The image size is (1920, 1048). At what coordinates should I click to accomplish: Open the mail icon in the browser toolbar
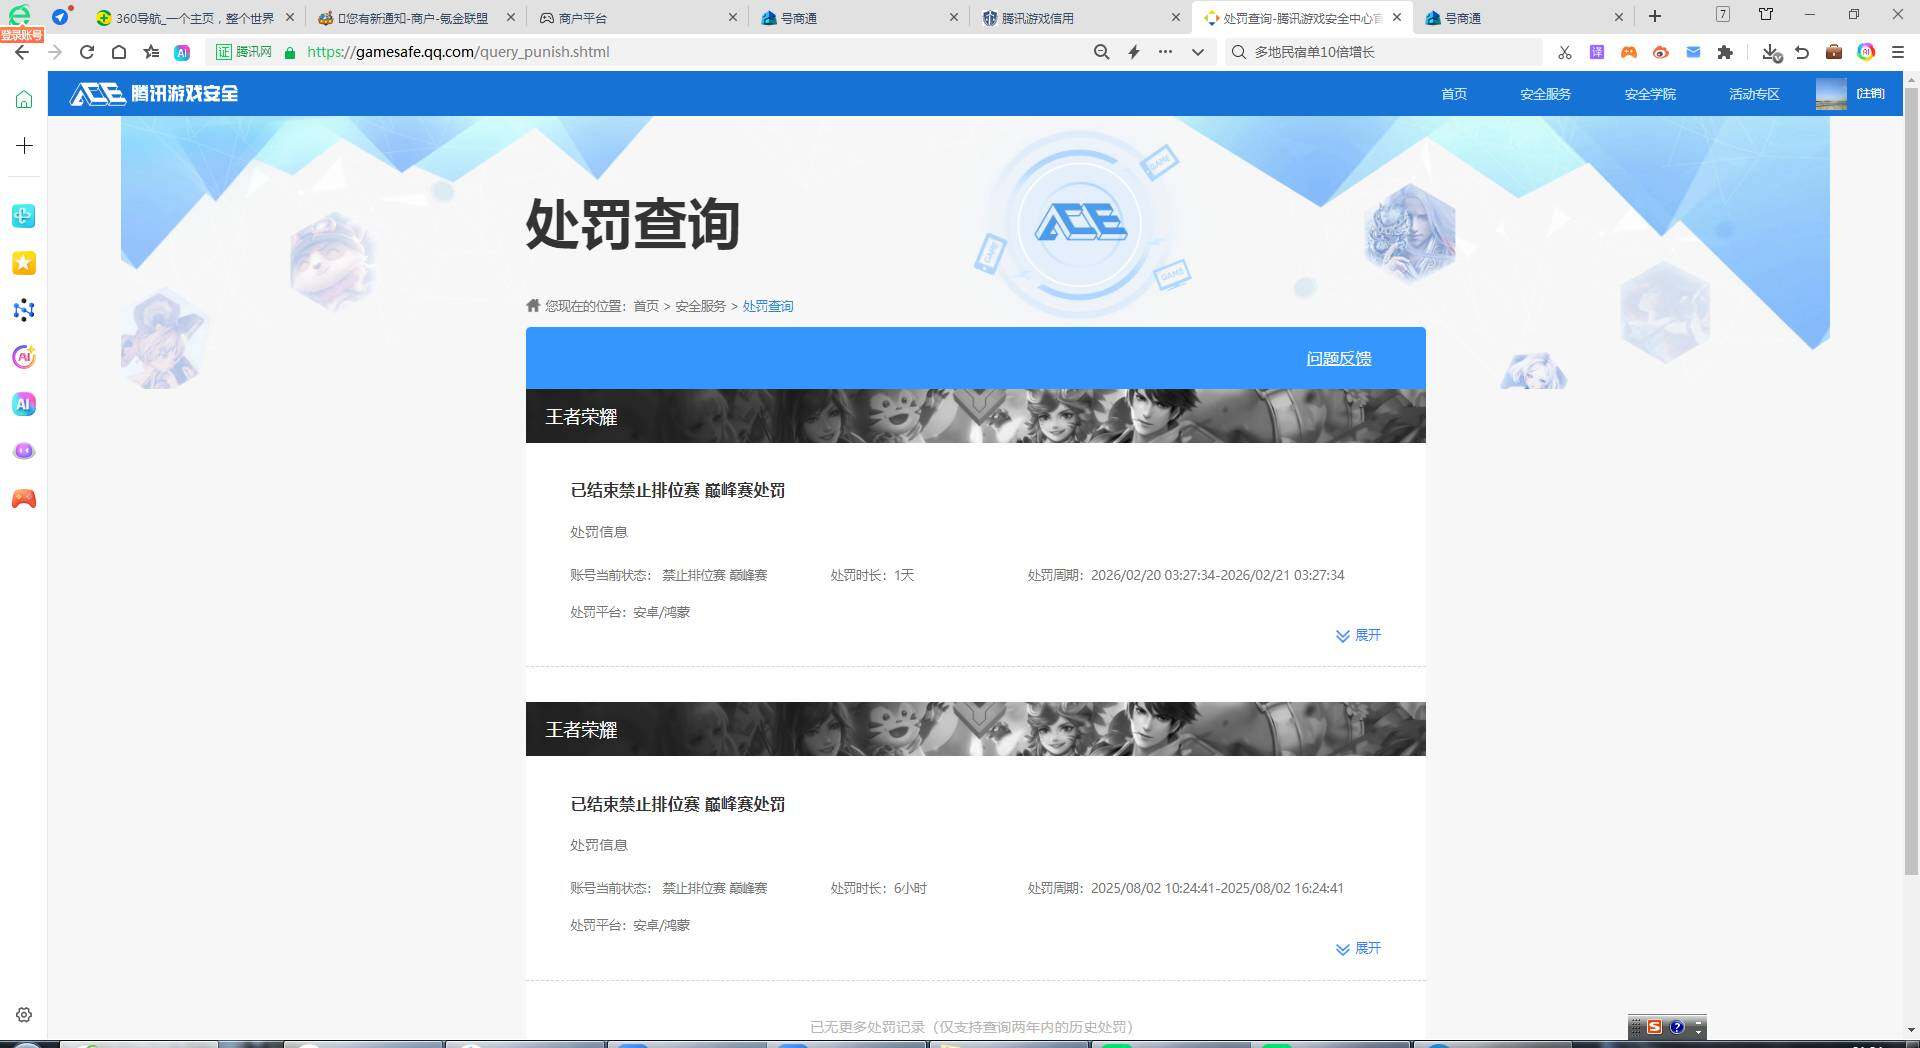click(x=1693, y=52)
